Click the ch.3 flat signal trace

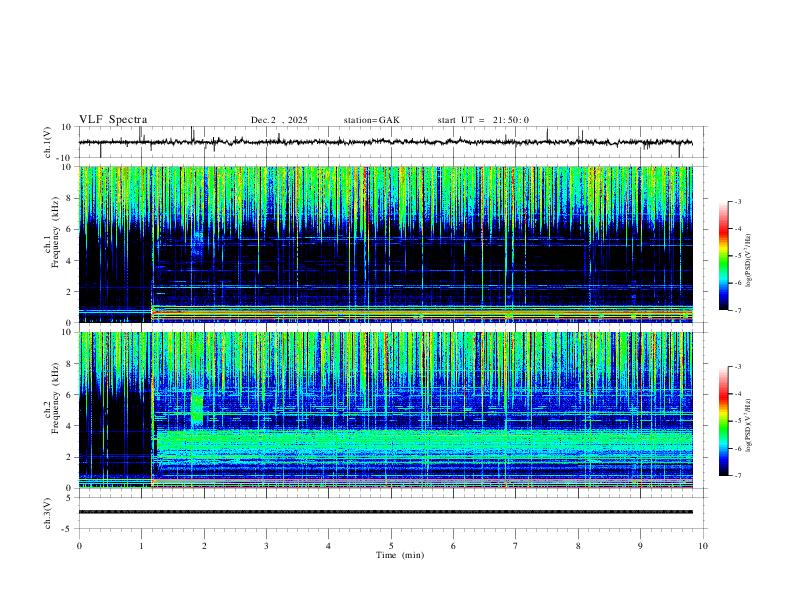click(x=386, y=512)
